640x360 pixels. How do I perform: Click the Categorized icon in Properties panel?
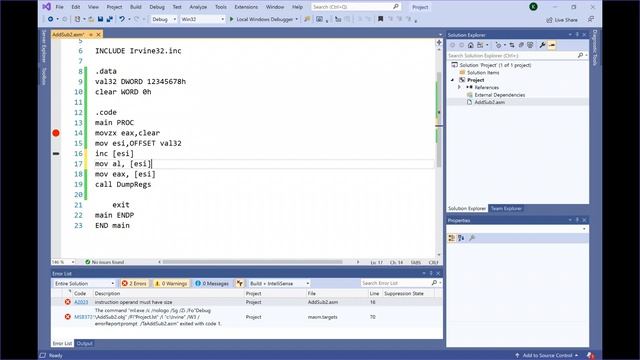(x=451, y=238)
